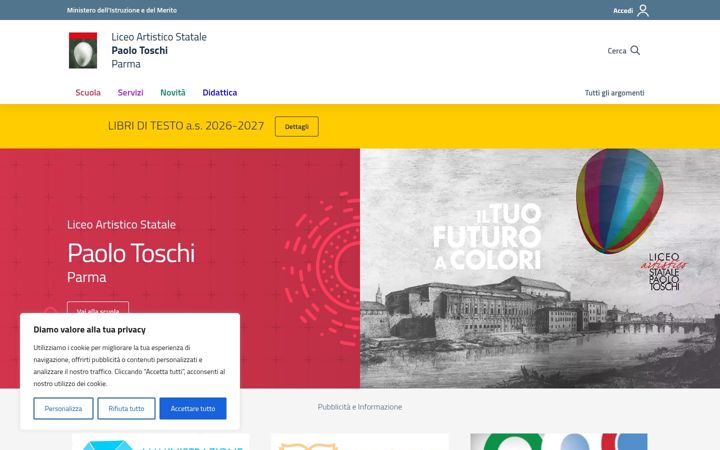720x450 pixels.
Task: Open the Scuola menu
Action: point(88,93)
